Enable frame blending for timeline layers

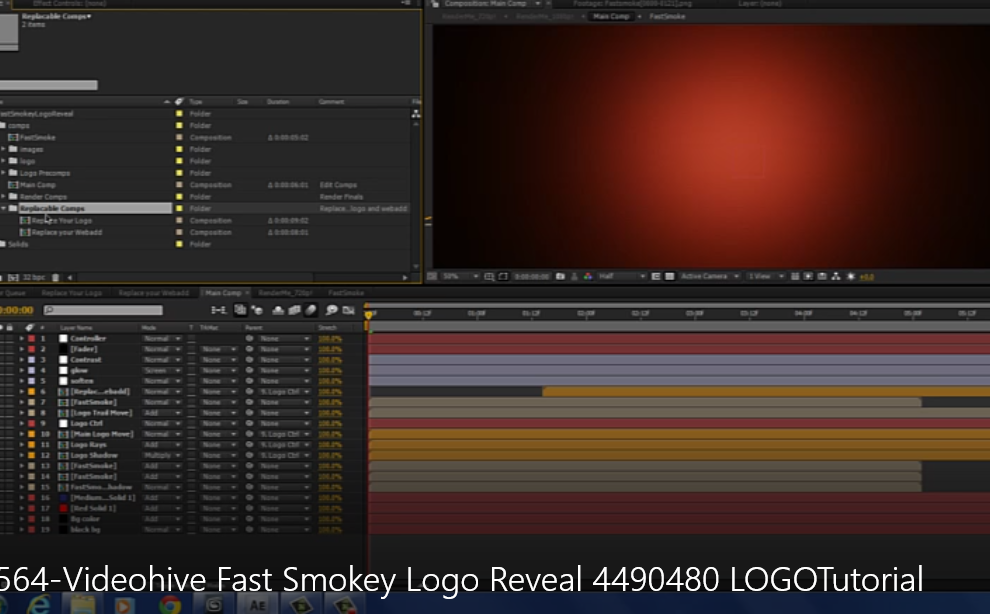point(294,310)
